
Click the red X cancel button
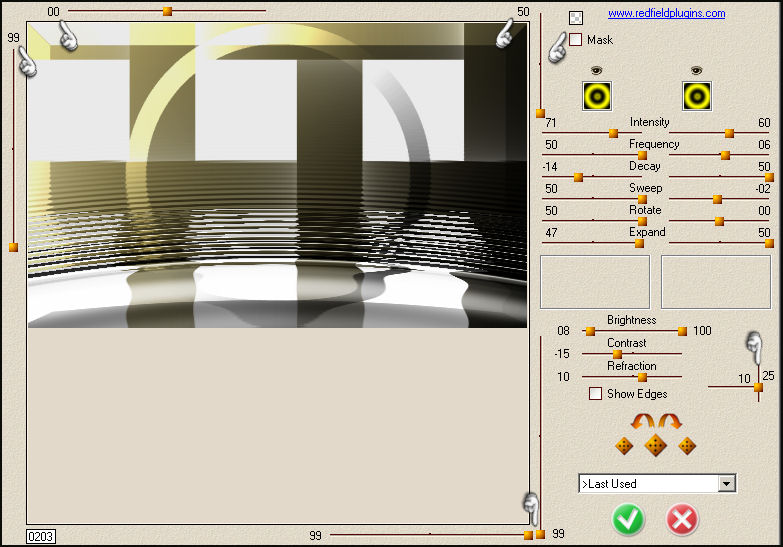[682, 520]
